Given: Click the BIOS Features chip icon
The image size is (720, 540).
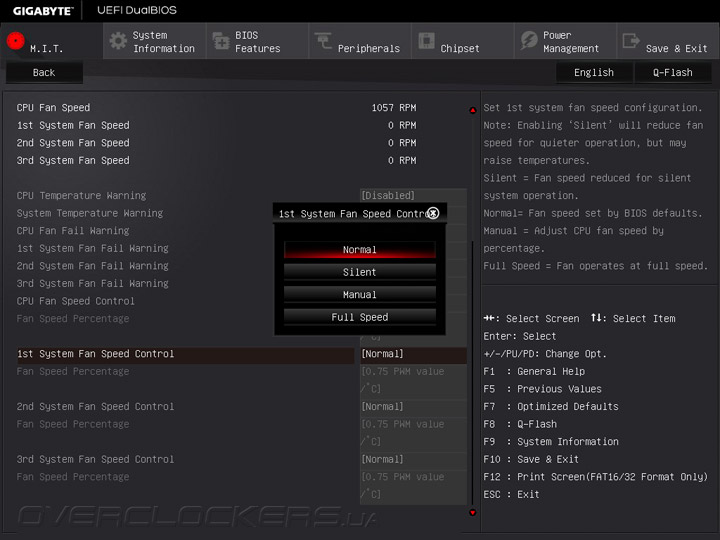Looking at the screenshot, I should tap(221, 41).
